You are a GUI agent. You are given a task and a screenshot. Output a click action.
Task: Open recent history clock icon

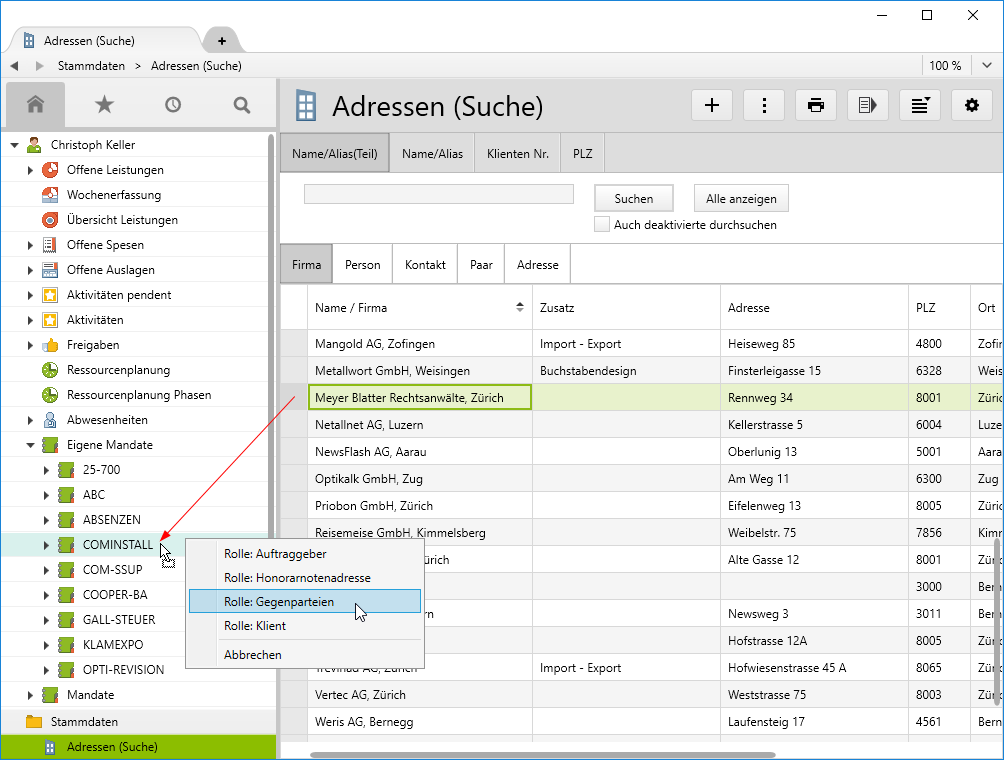(173, 104)
